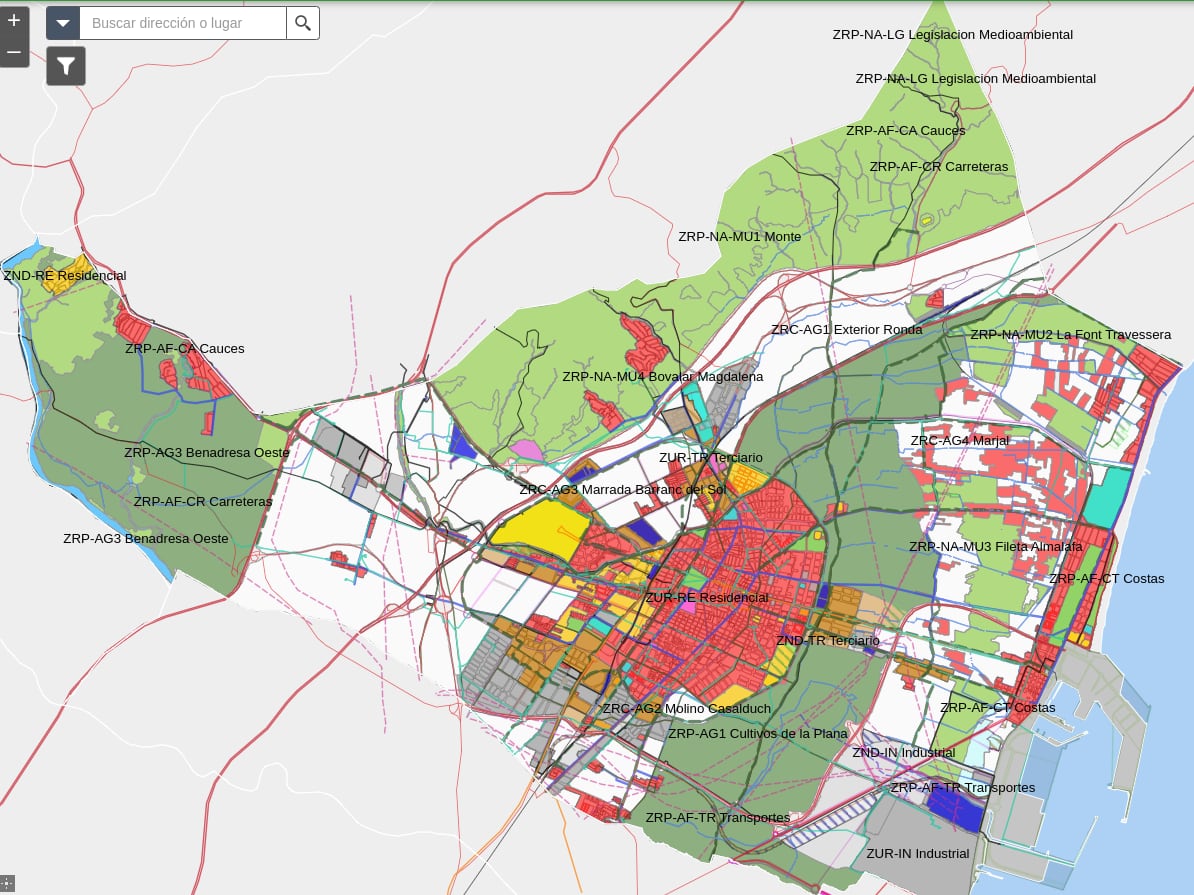The width and height of the screenshot is (1194, 895).
Task: Select the ZUR-TR Terciario label
Action: pos(710,458)
